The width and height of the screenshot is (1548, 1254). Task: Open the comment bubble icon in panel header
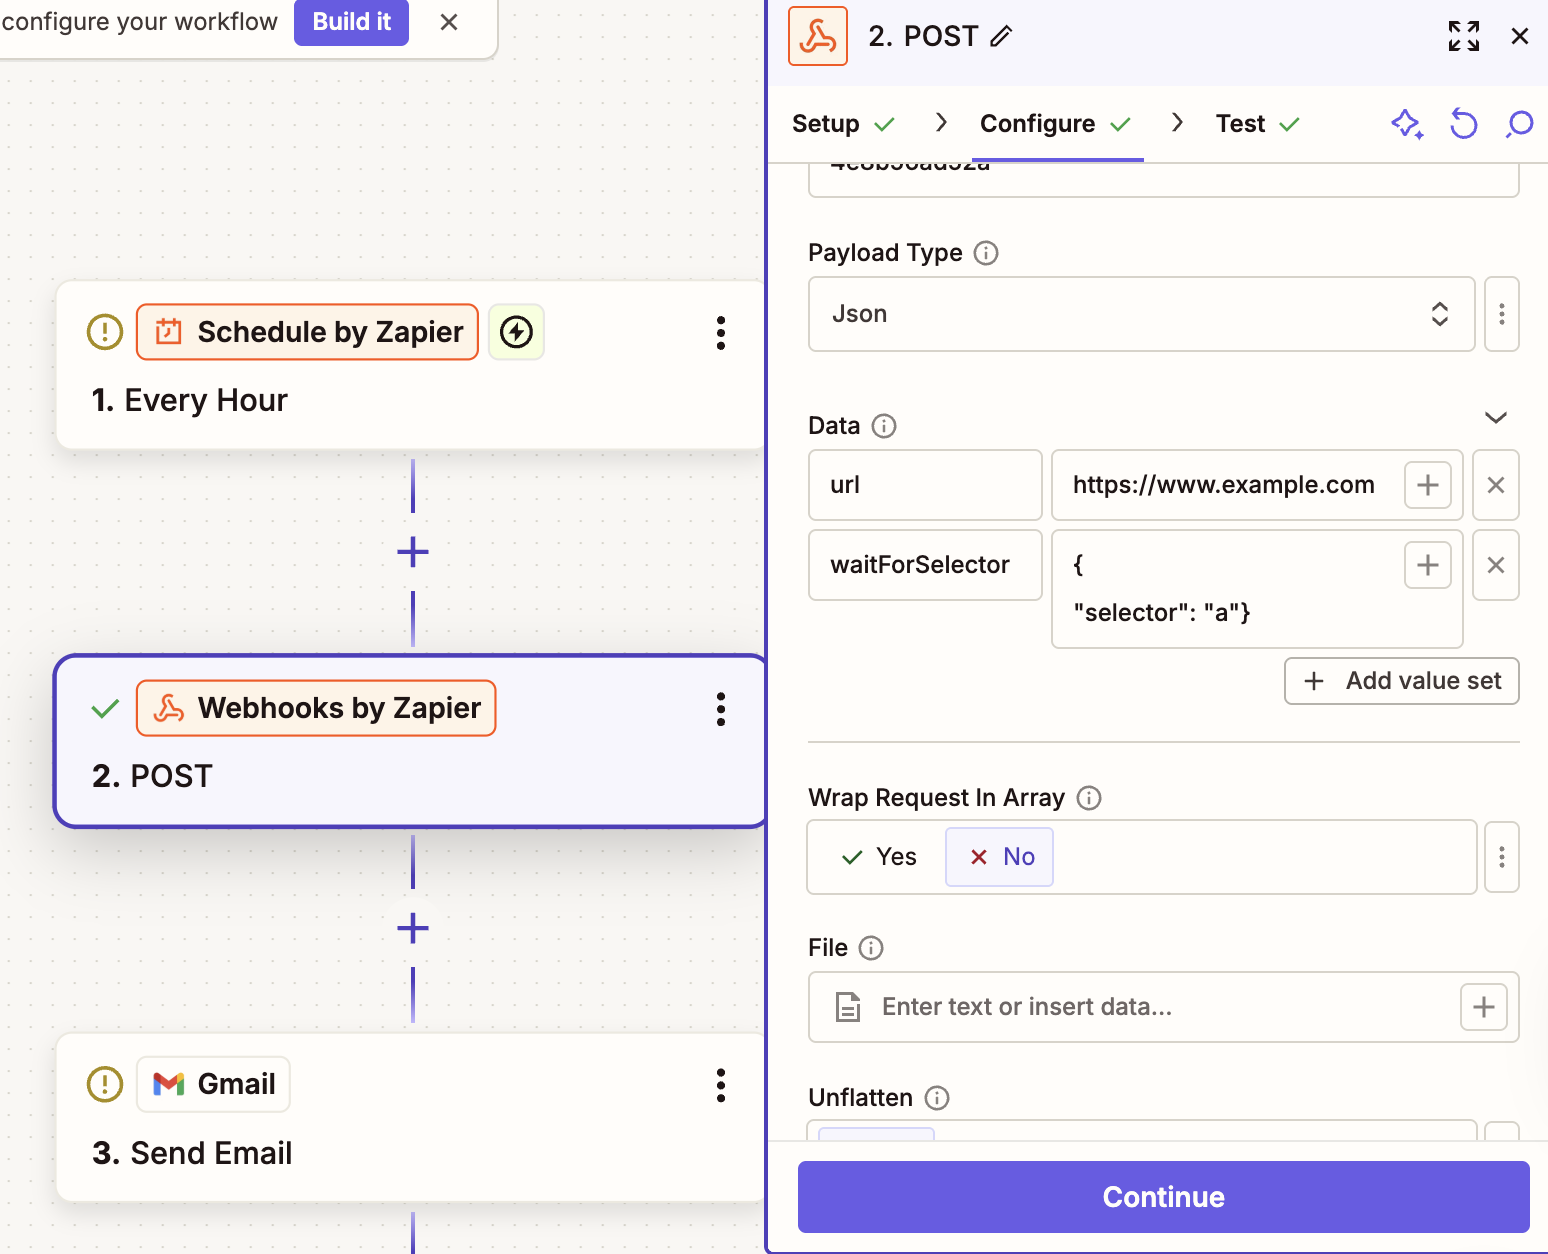click(1519, 124)
